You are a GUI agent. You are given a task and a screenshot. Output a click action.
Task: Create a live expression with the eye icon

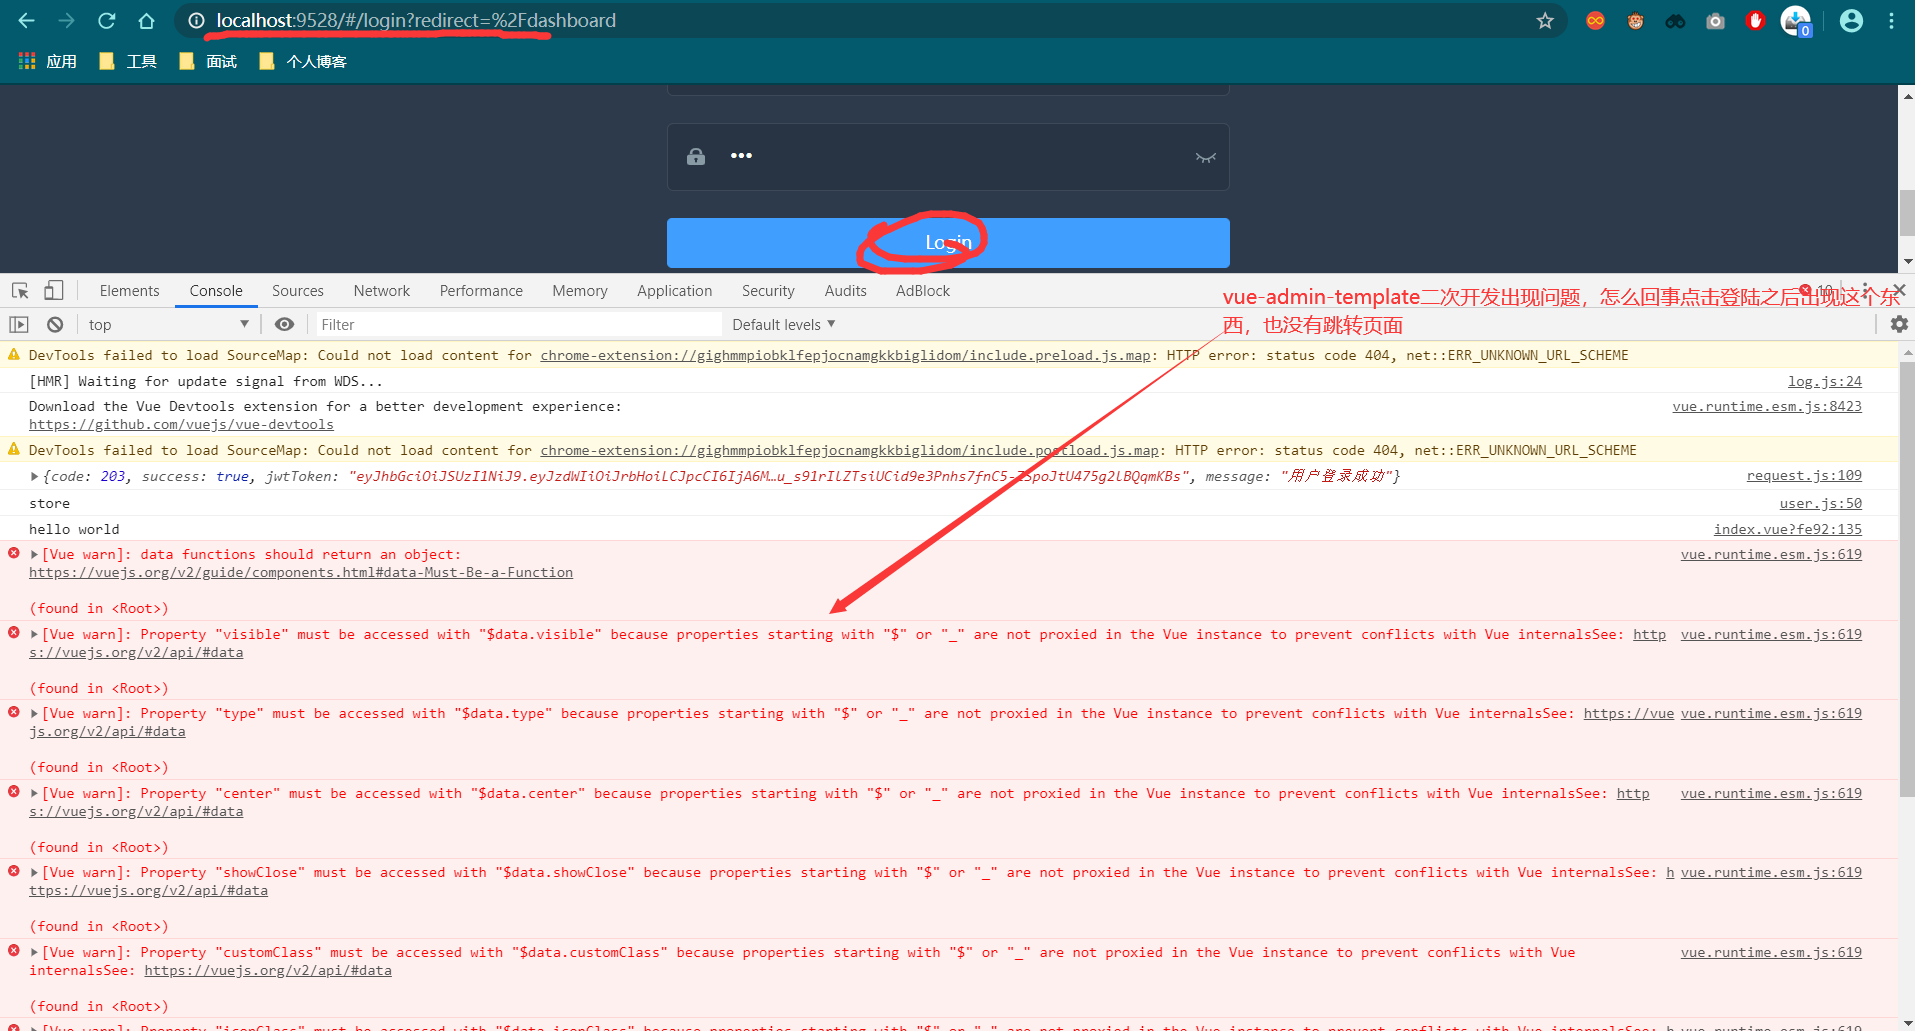284,324
